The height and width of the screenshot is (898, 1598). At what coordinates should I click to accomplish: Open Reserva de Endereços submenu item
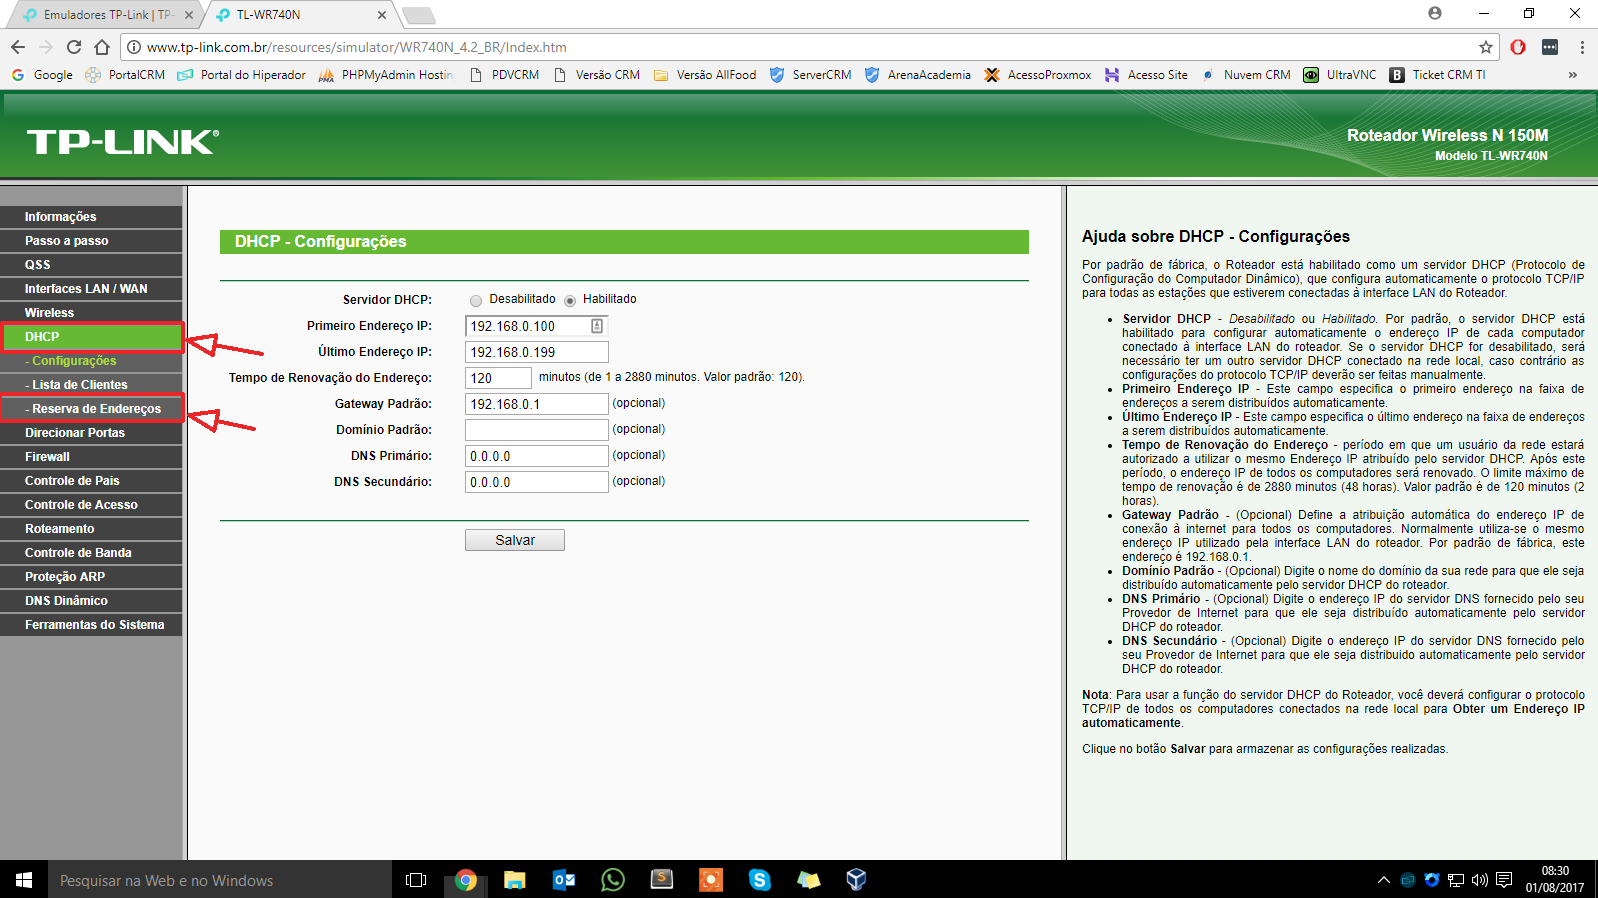tap(95, 409)
